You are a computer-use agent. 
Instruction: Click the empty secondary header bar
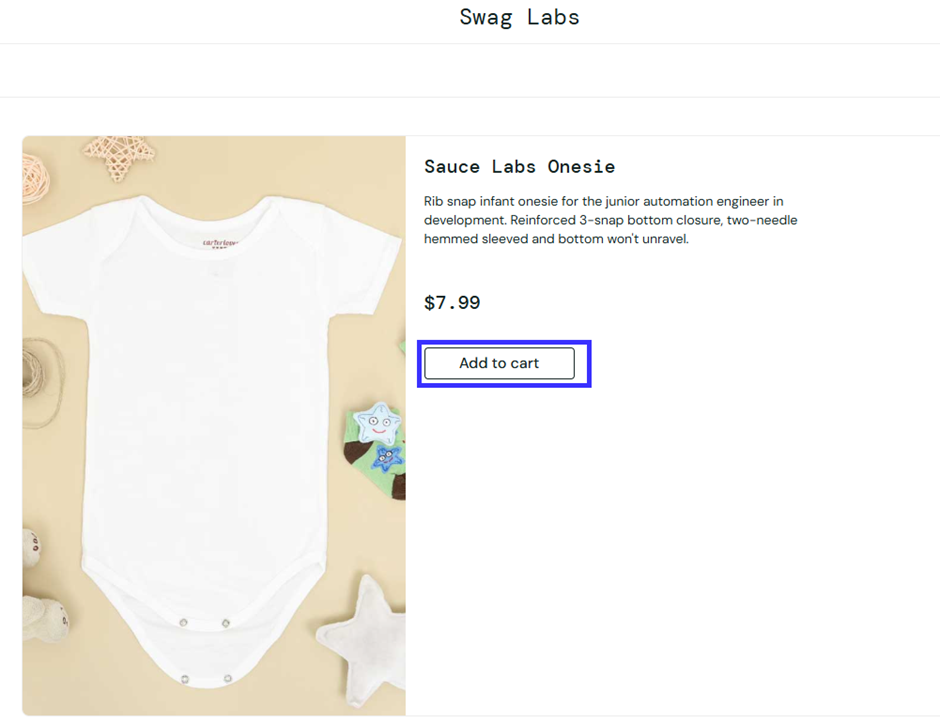pos(470,70)
